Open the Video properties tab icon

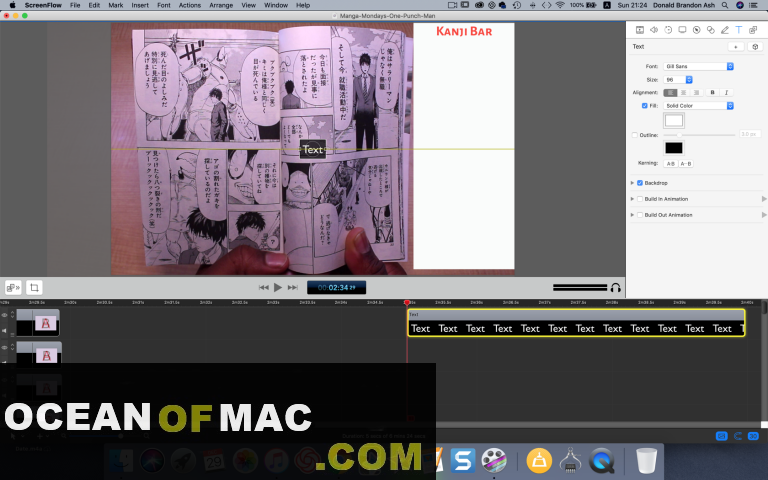(x=640, y=30)
